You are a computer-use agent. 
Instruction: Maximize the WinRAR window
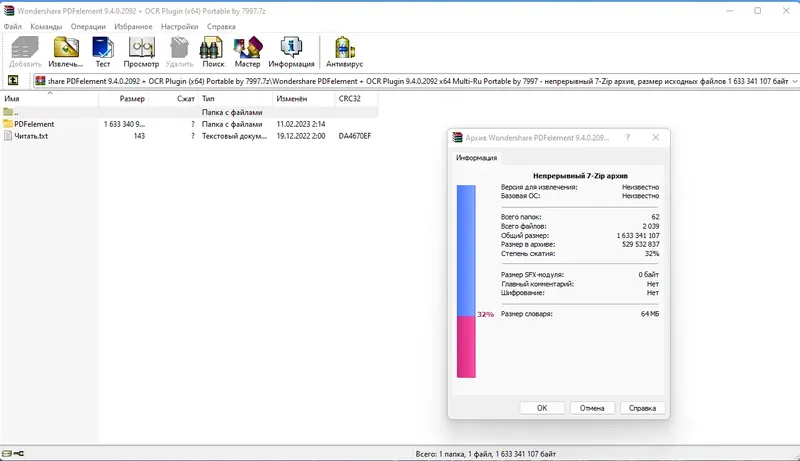tap(758, 11)
